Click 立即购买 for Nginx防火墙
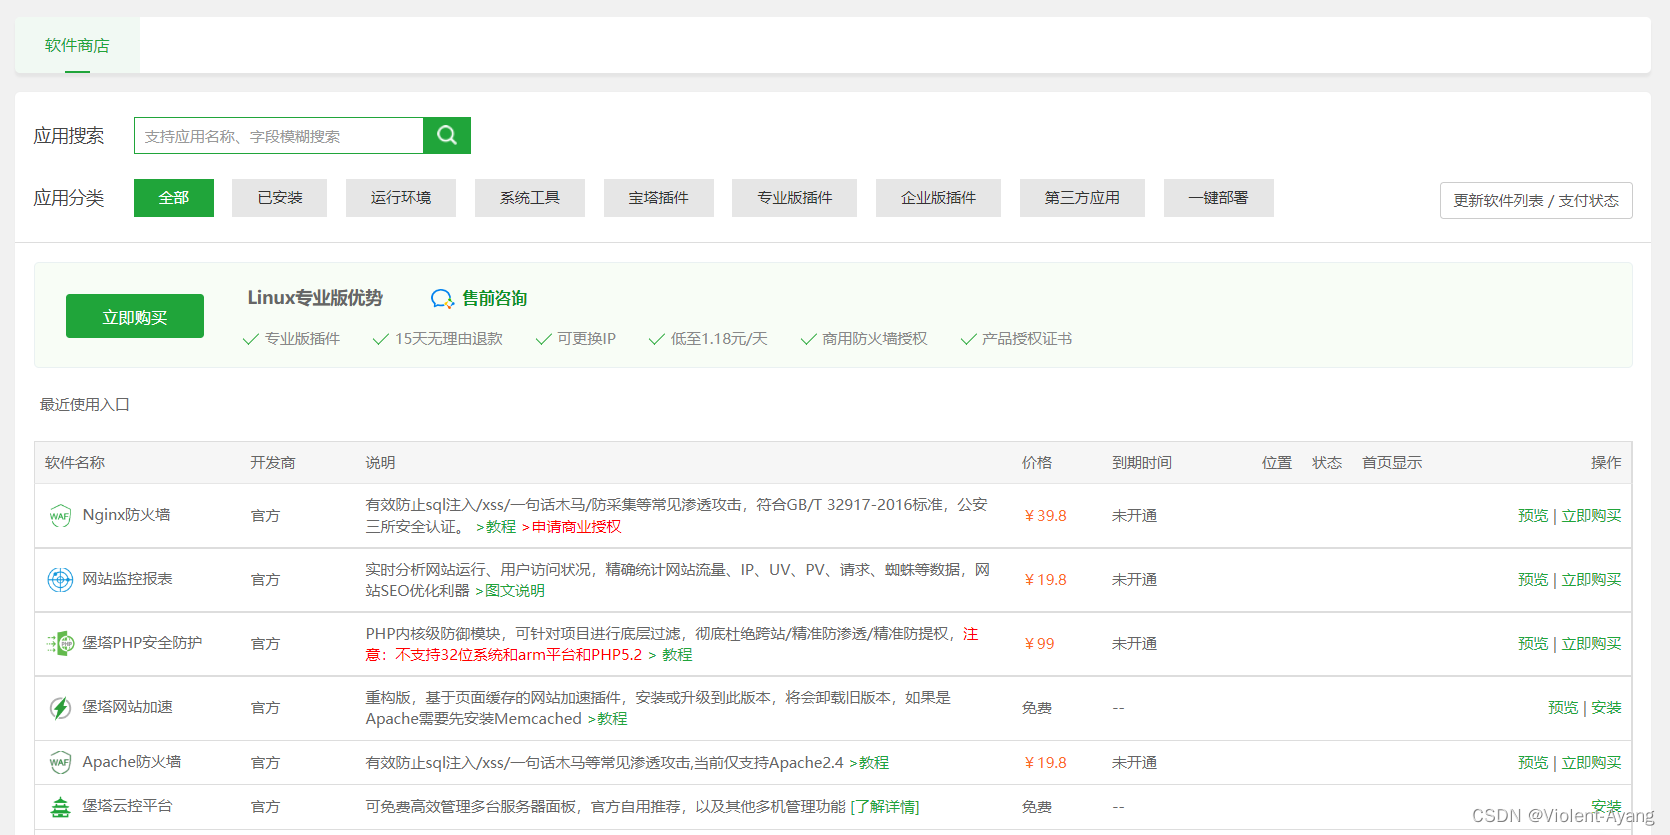The width and height of the screenshot is (1670, 835). pyautogui.click(x=1592, y=516)
